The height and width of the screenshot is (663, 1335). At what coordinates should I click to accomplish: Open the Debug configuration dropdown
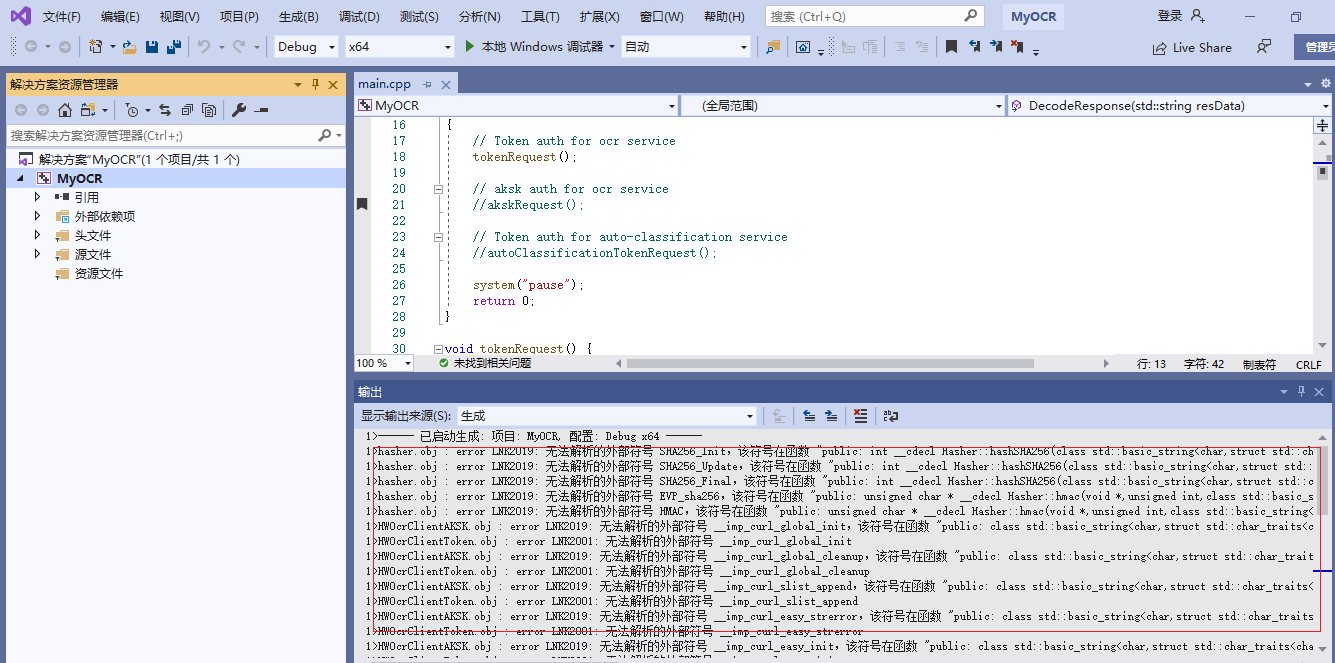point(305,46)
